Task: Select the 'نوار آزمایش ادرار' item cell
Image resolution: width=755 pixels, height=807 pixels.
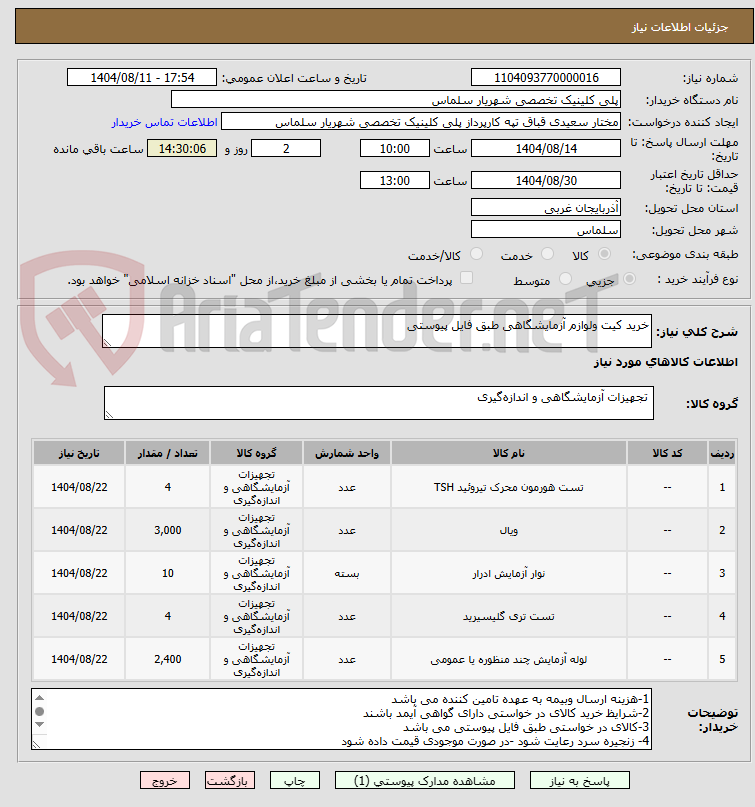Action: pos(508,573)
